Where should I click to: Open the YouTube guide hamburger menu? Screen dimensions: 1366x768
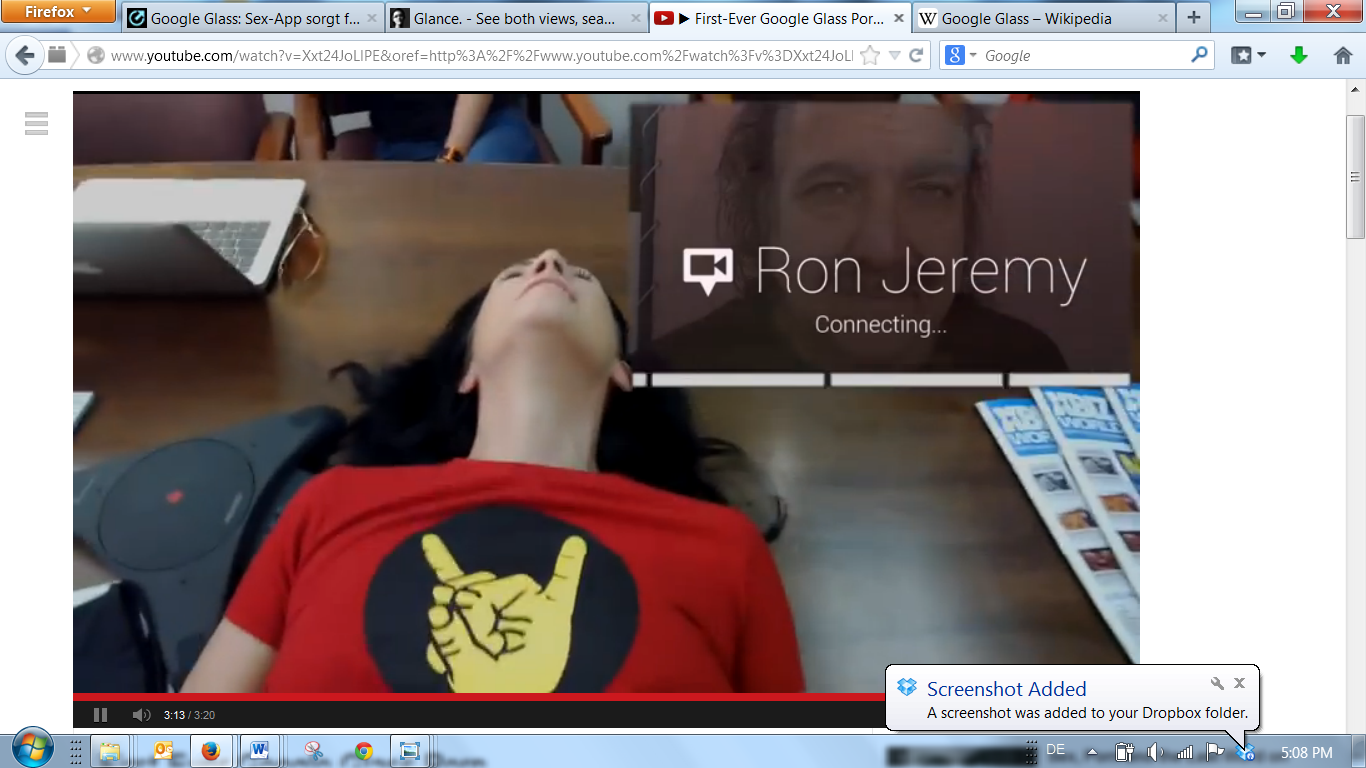click(x=37, y=123)
